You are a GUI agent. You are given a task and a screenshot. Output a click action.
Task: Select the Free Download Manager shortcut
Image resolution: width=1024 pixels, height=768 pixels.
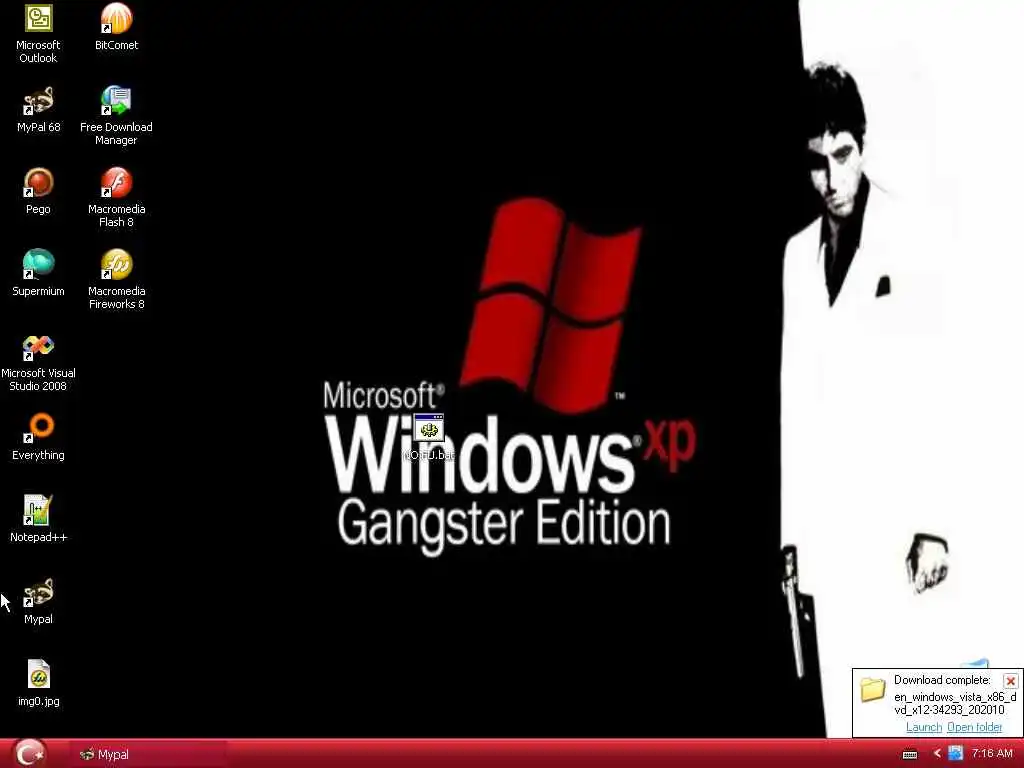tap(116, 116)
